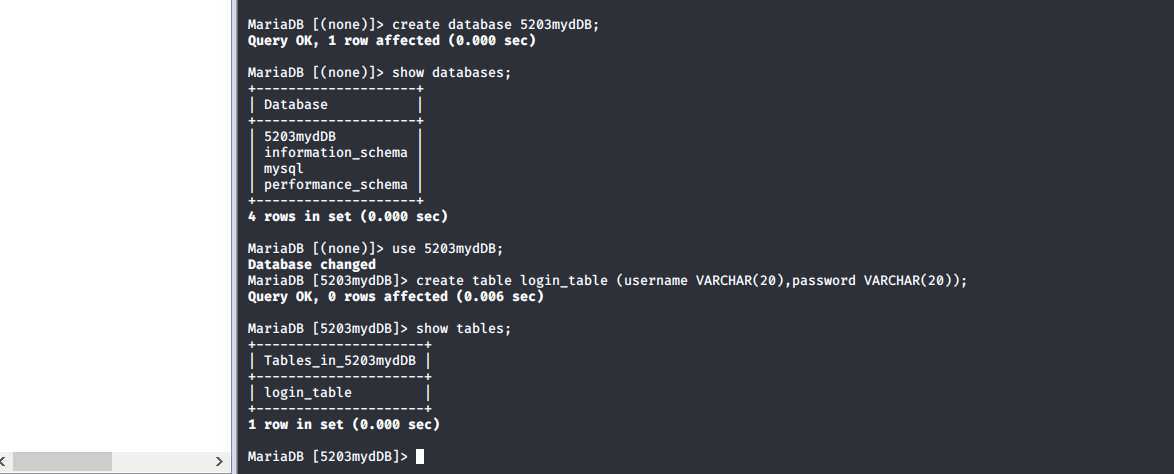Click the horizontal scrollbar right arrow
The image size is (1174, 474).
click(220, 462)
